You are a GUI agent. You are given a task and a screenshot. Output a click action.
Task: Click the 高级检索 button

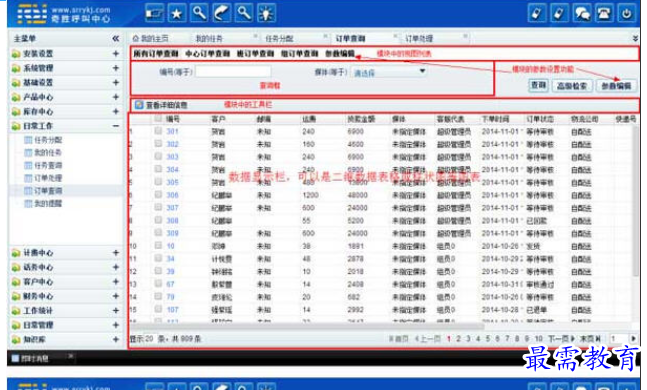point(571,85)
